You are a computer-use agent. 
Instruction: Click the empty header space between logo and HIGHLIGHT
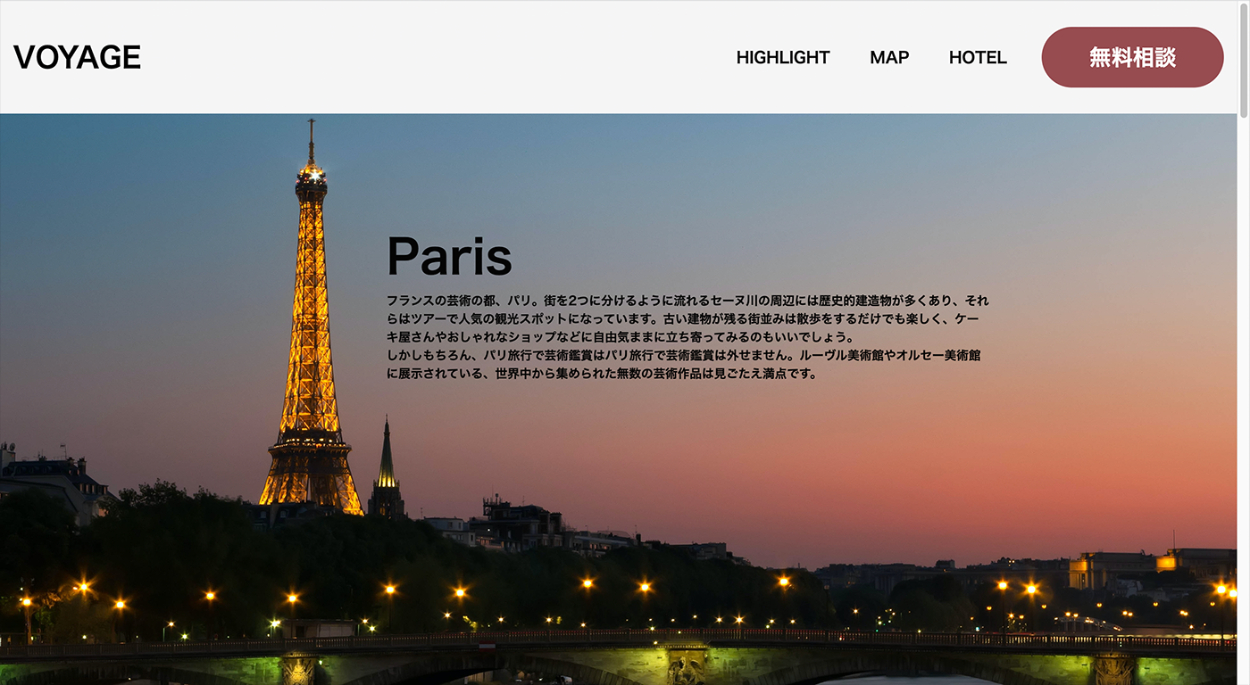point(430,58)
